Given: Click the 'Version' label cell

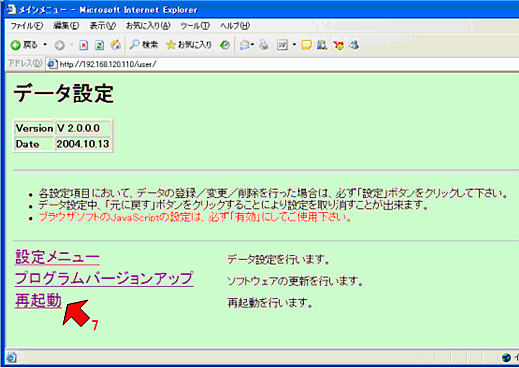Looking at the screenshot, I should click(34, 128).
